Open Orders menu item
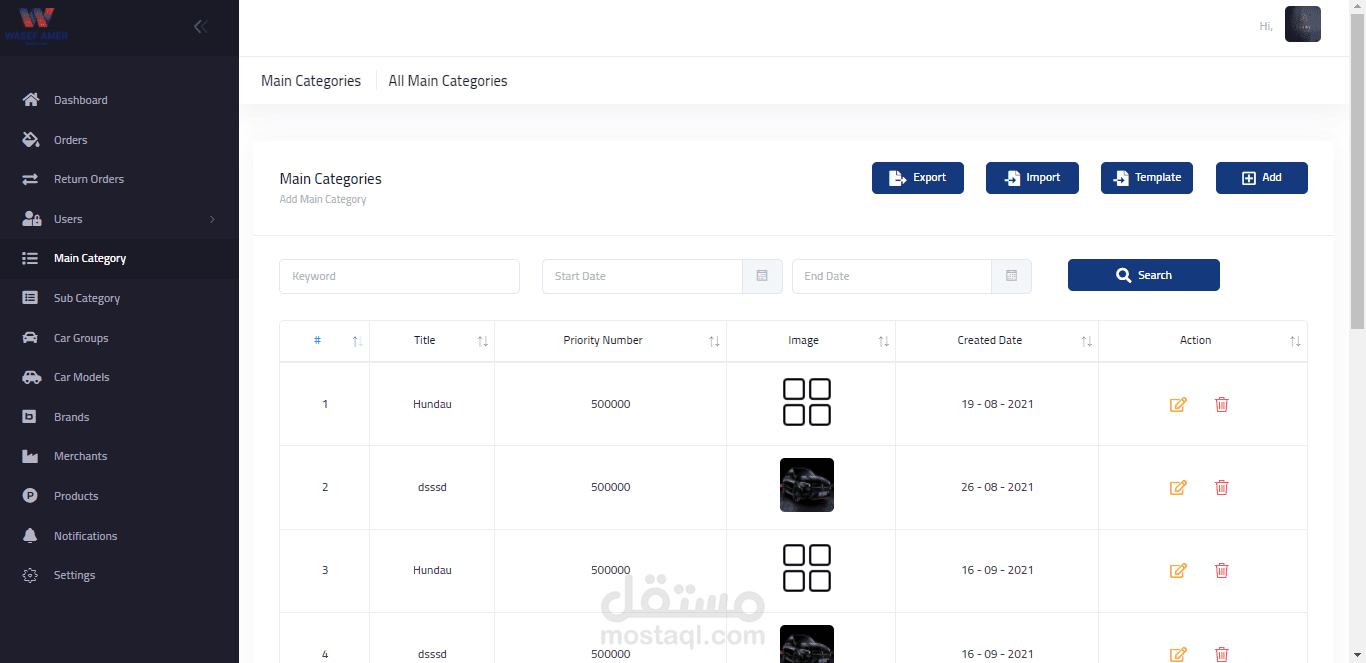Screen dimensions: 1366x663 (119, 140)
